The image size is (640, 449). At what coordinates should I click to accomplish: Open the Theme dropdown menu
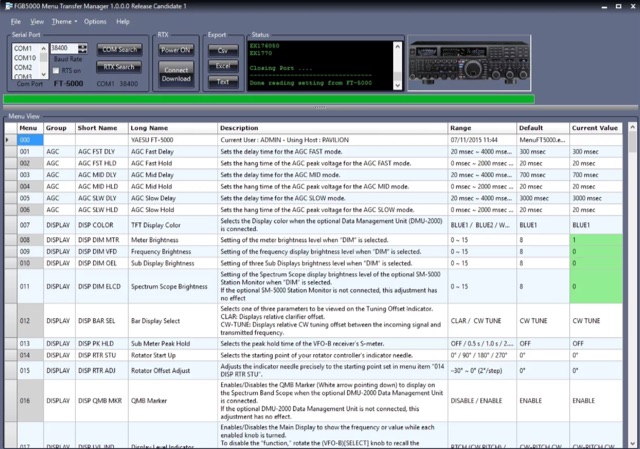tap(64, 20)
